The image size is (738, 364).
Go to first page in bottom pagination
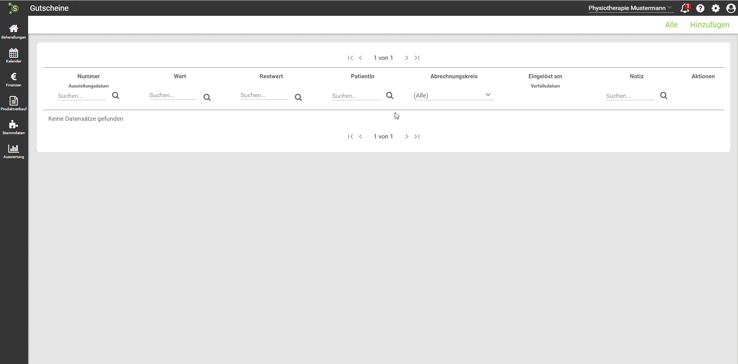pos(350,137)
